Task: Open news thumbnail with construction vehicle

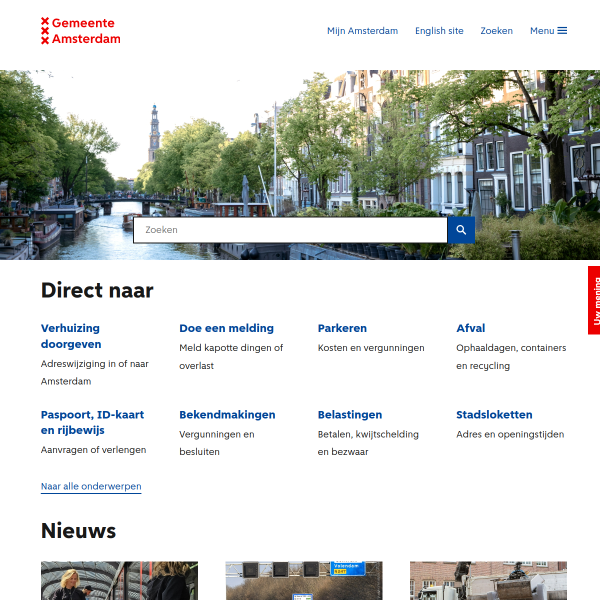Action: click(488, 580)
